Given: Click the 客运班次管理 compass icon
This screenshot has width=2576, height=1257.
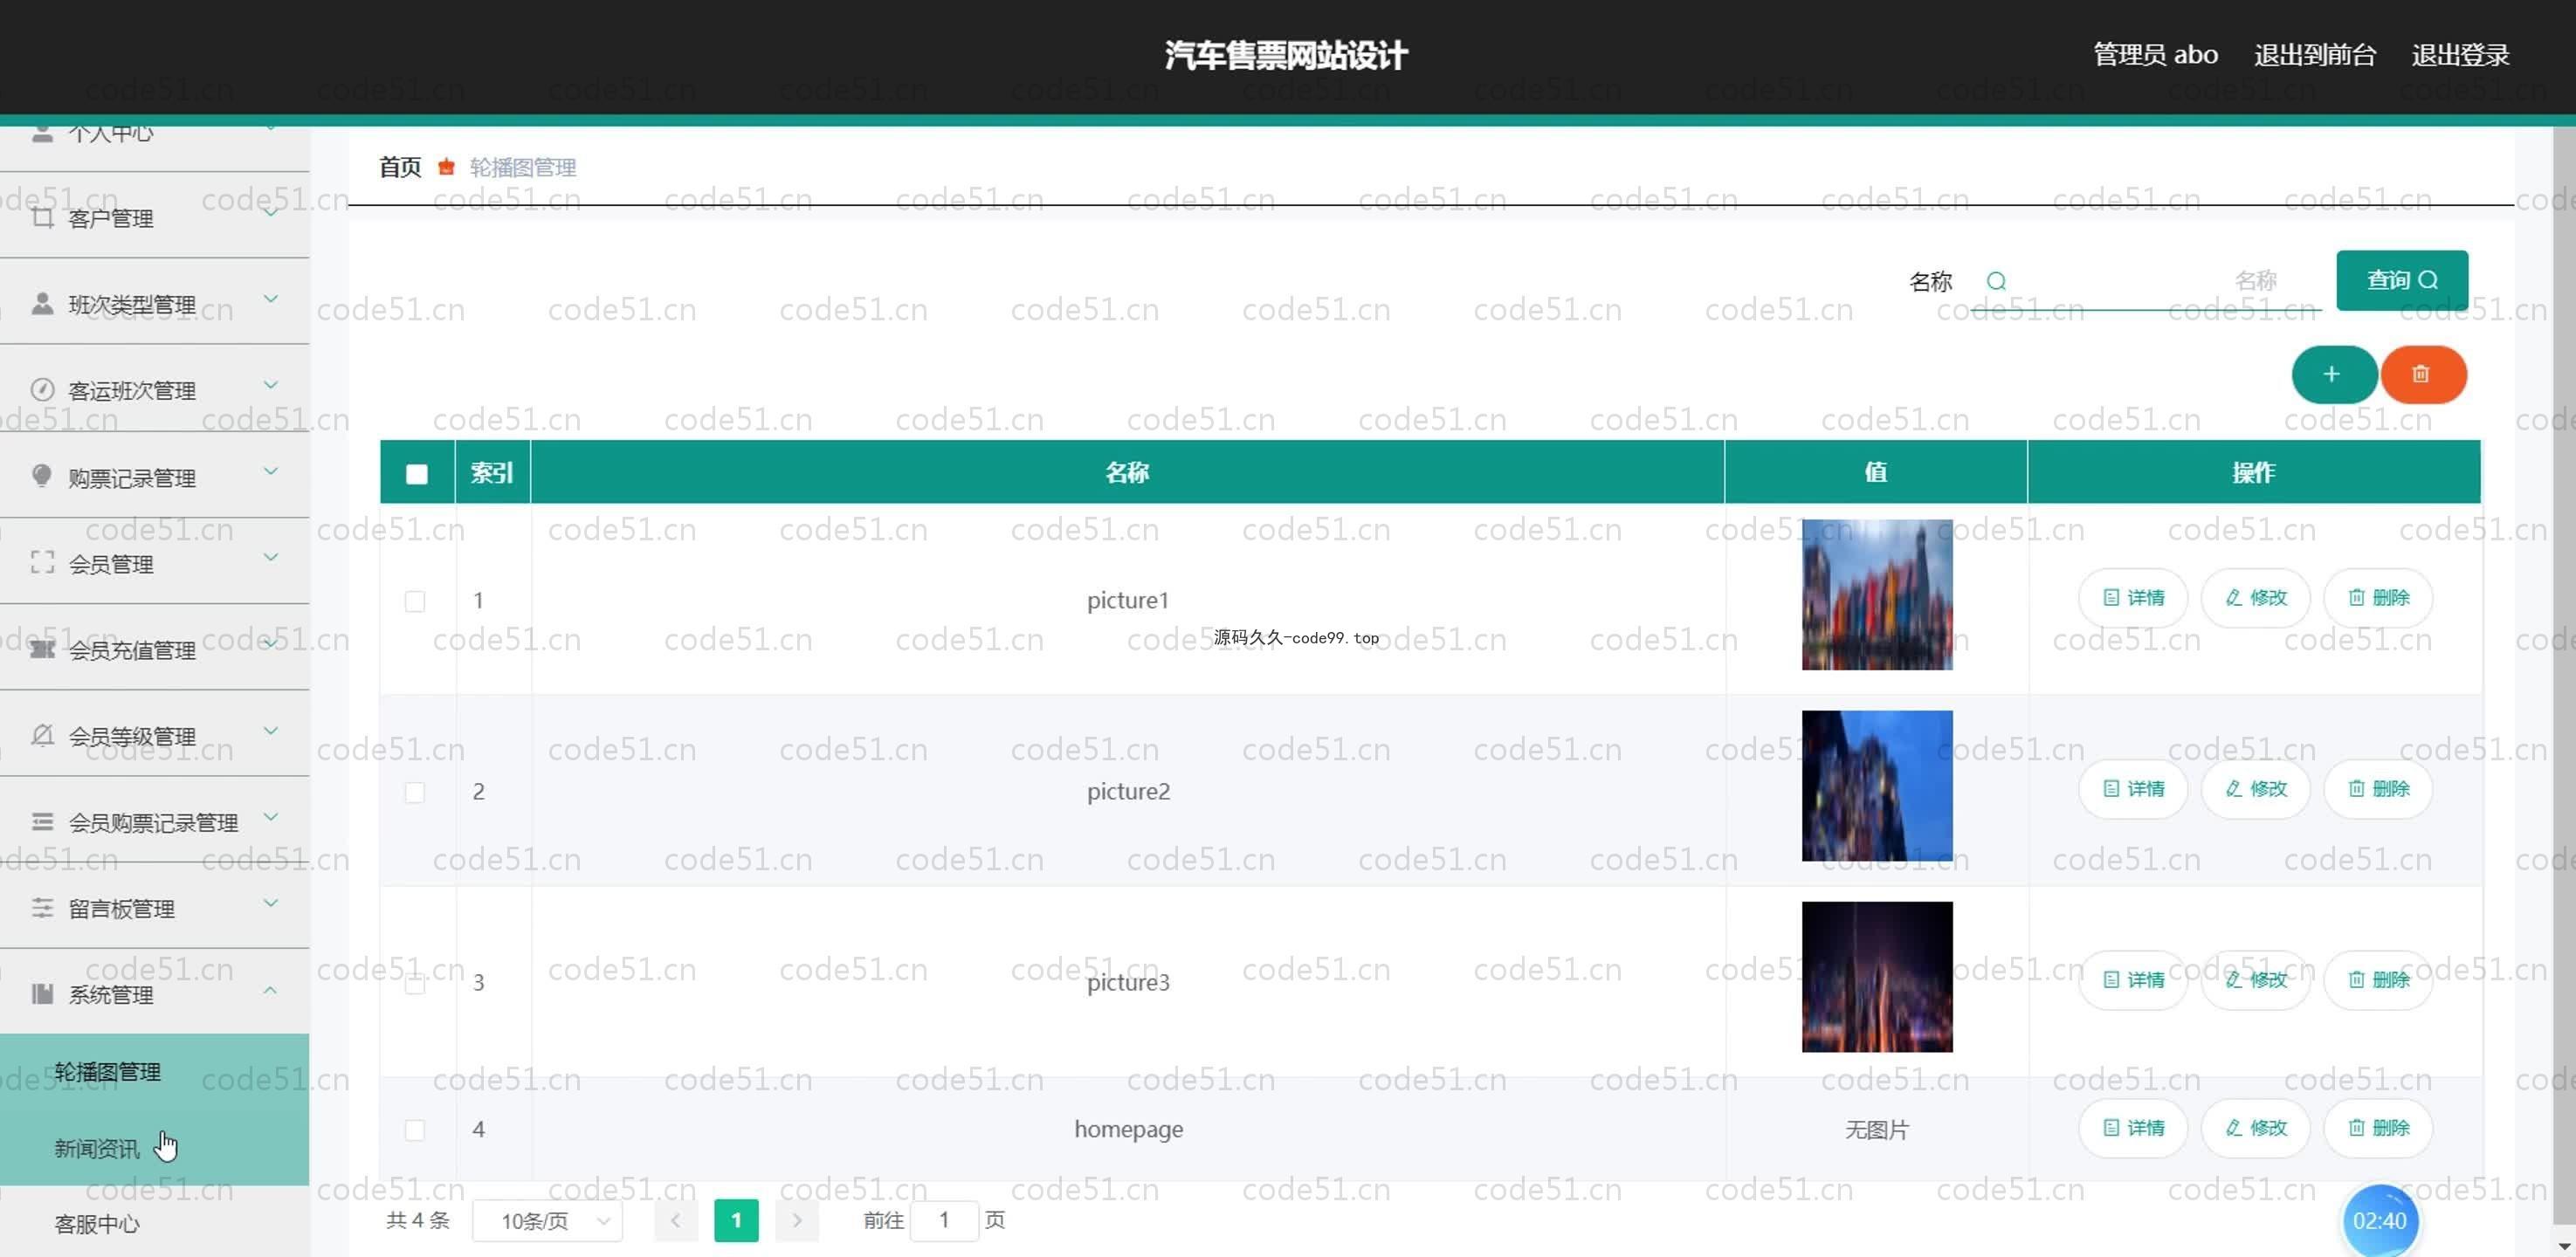Looking at the screenshot, I should coord(42,389).
